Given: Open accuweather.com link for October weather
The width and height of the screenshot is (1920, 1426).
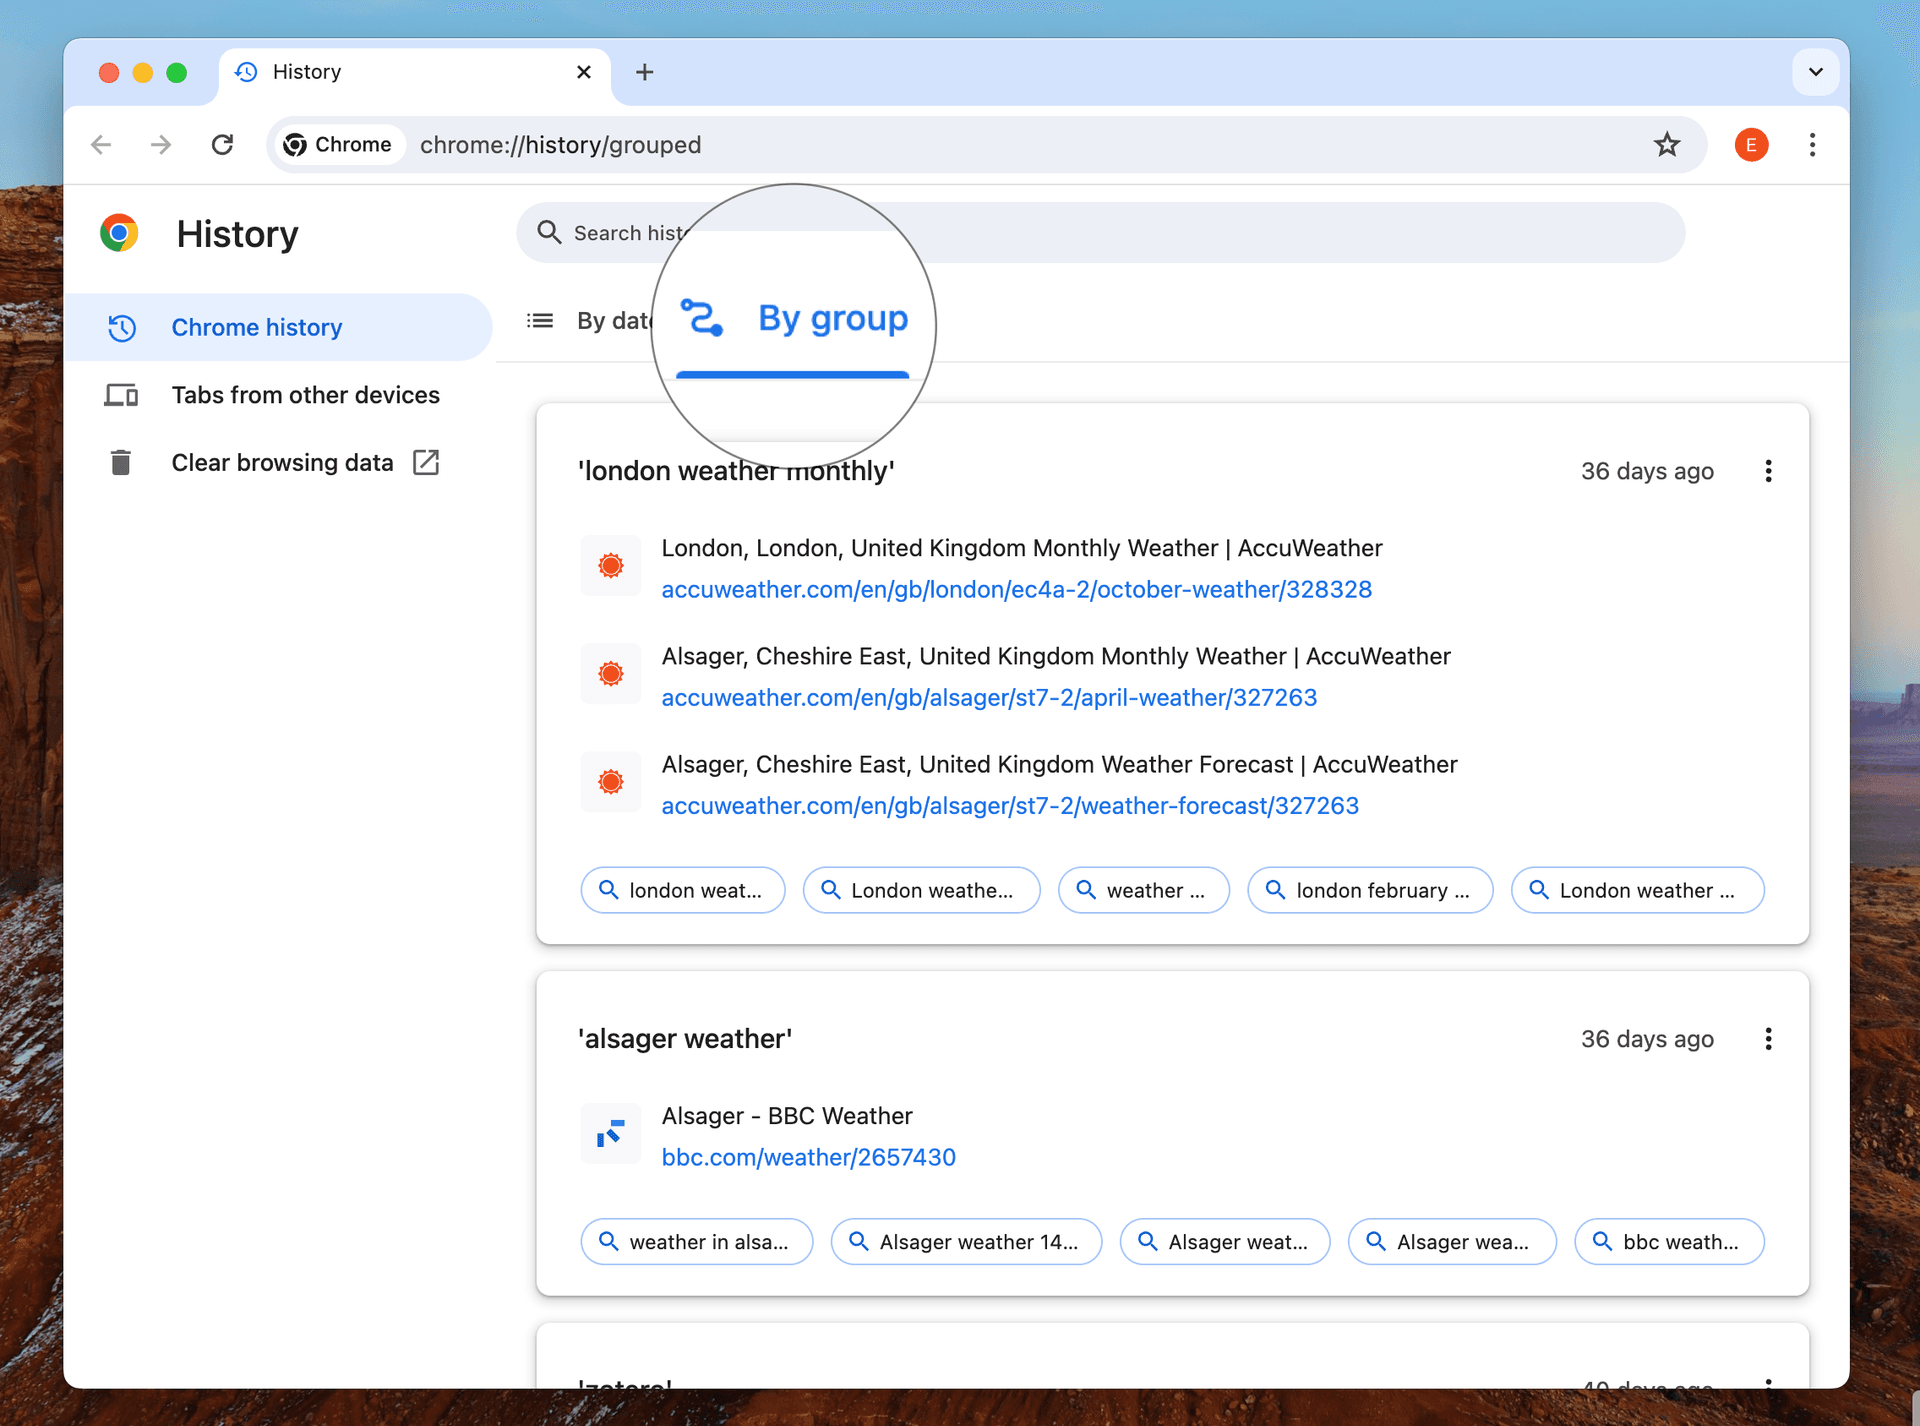Looking at the screenshot, I should [x=1016, y=590].
